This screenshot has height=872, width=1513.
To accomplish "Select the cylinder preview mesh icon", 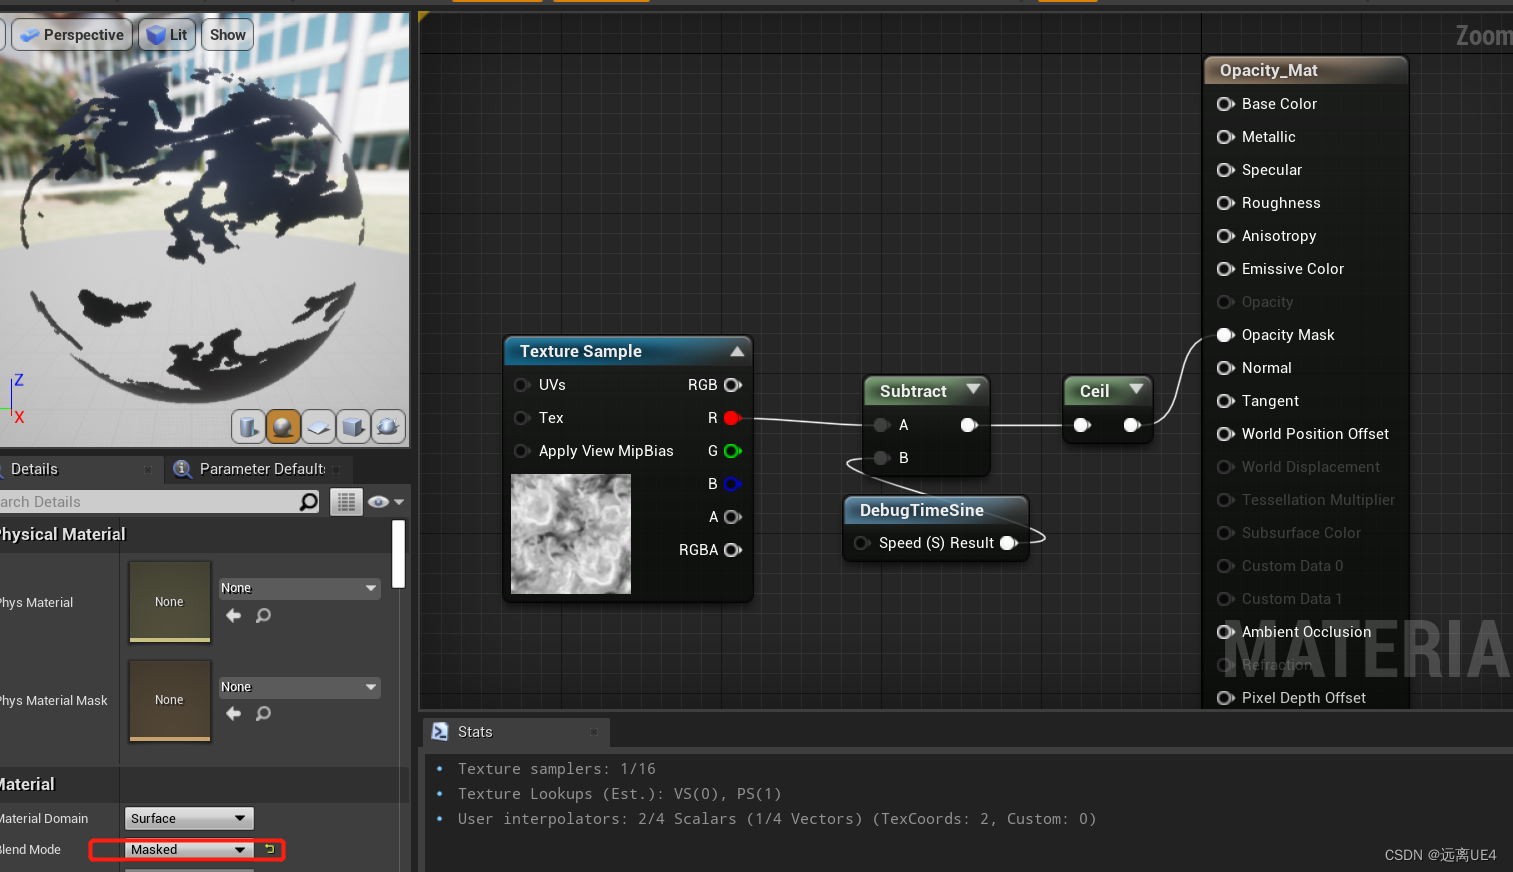I will 248,426.
